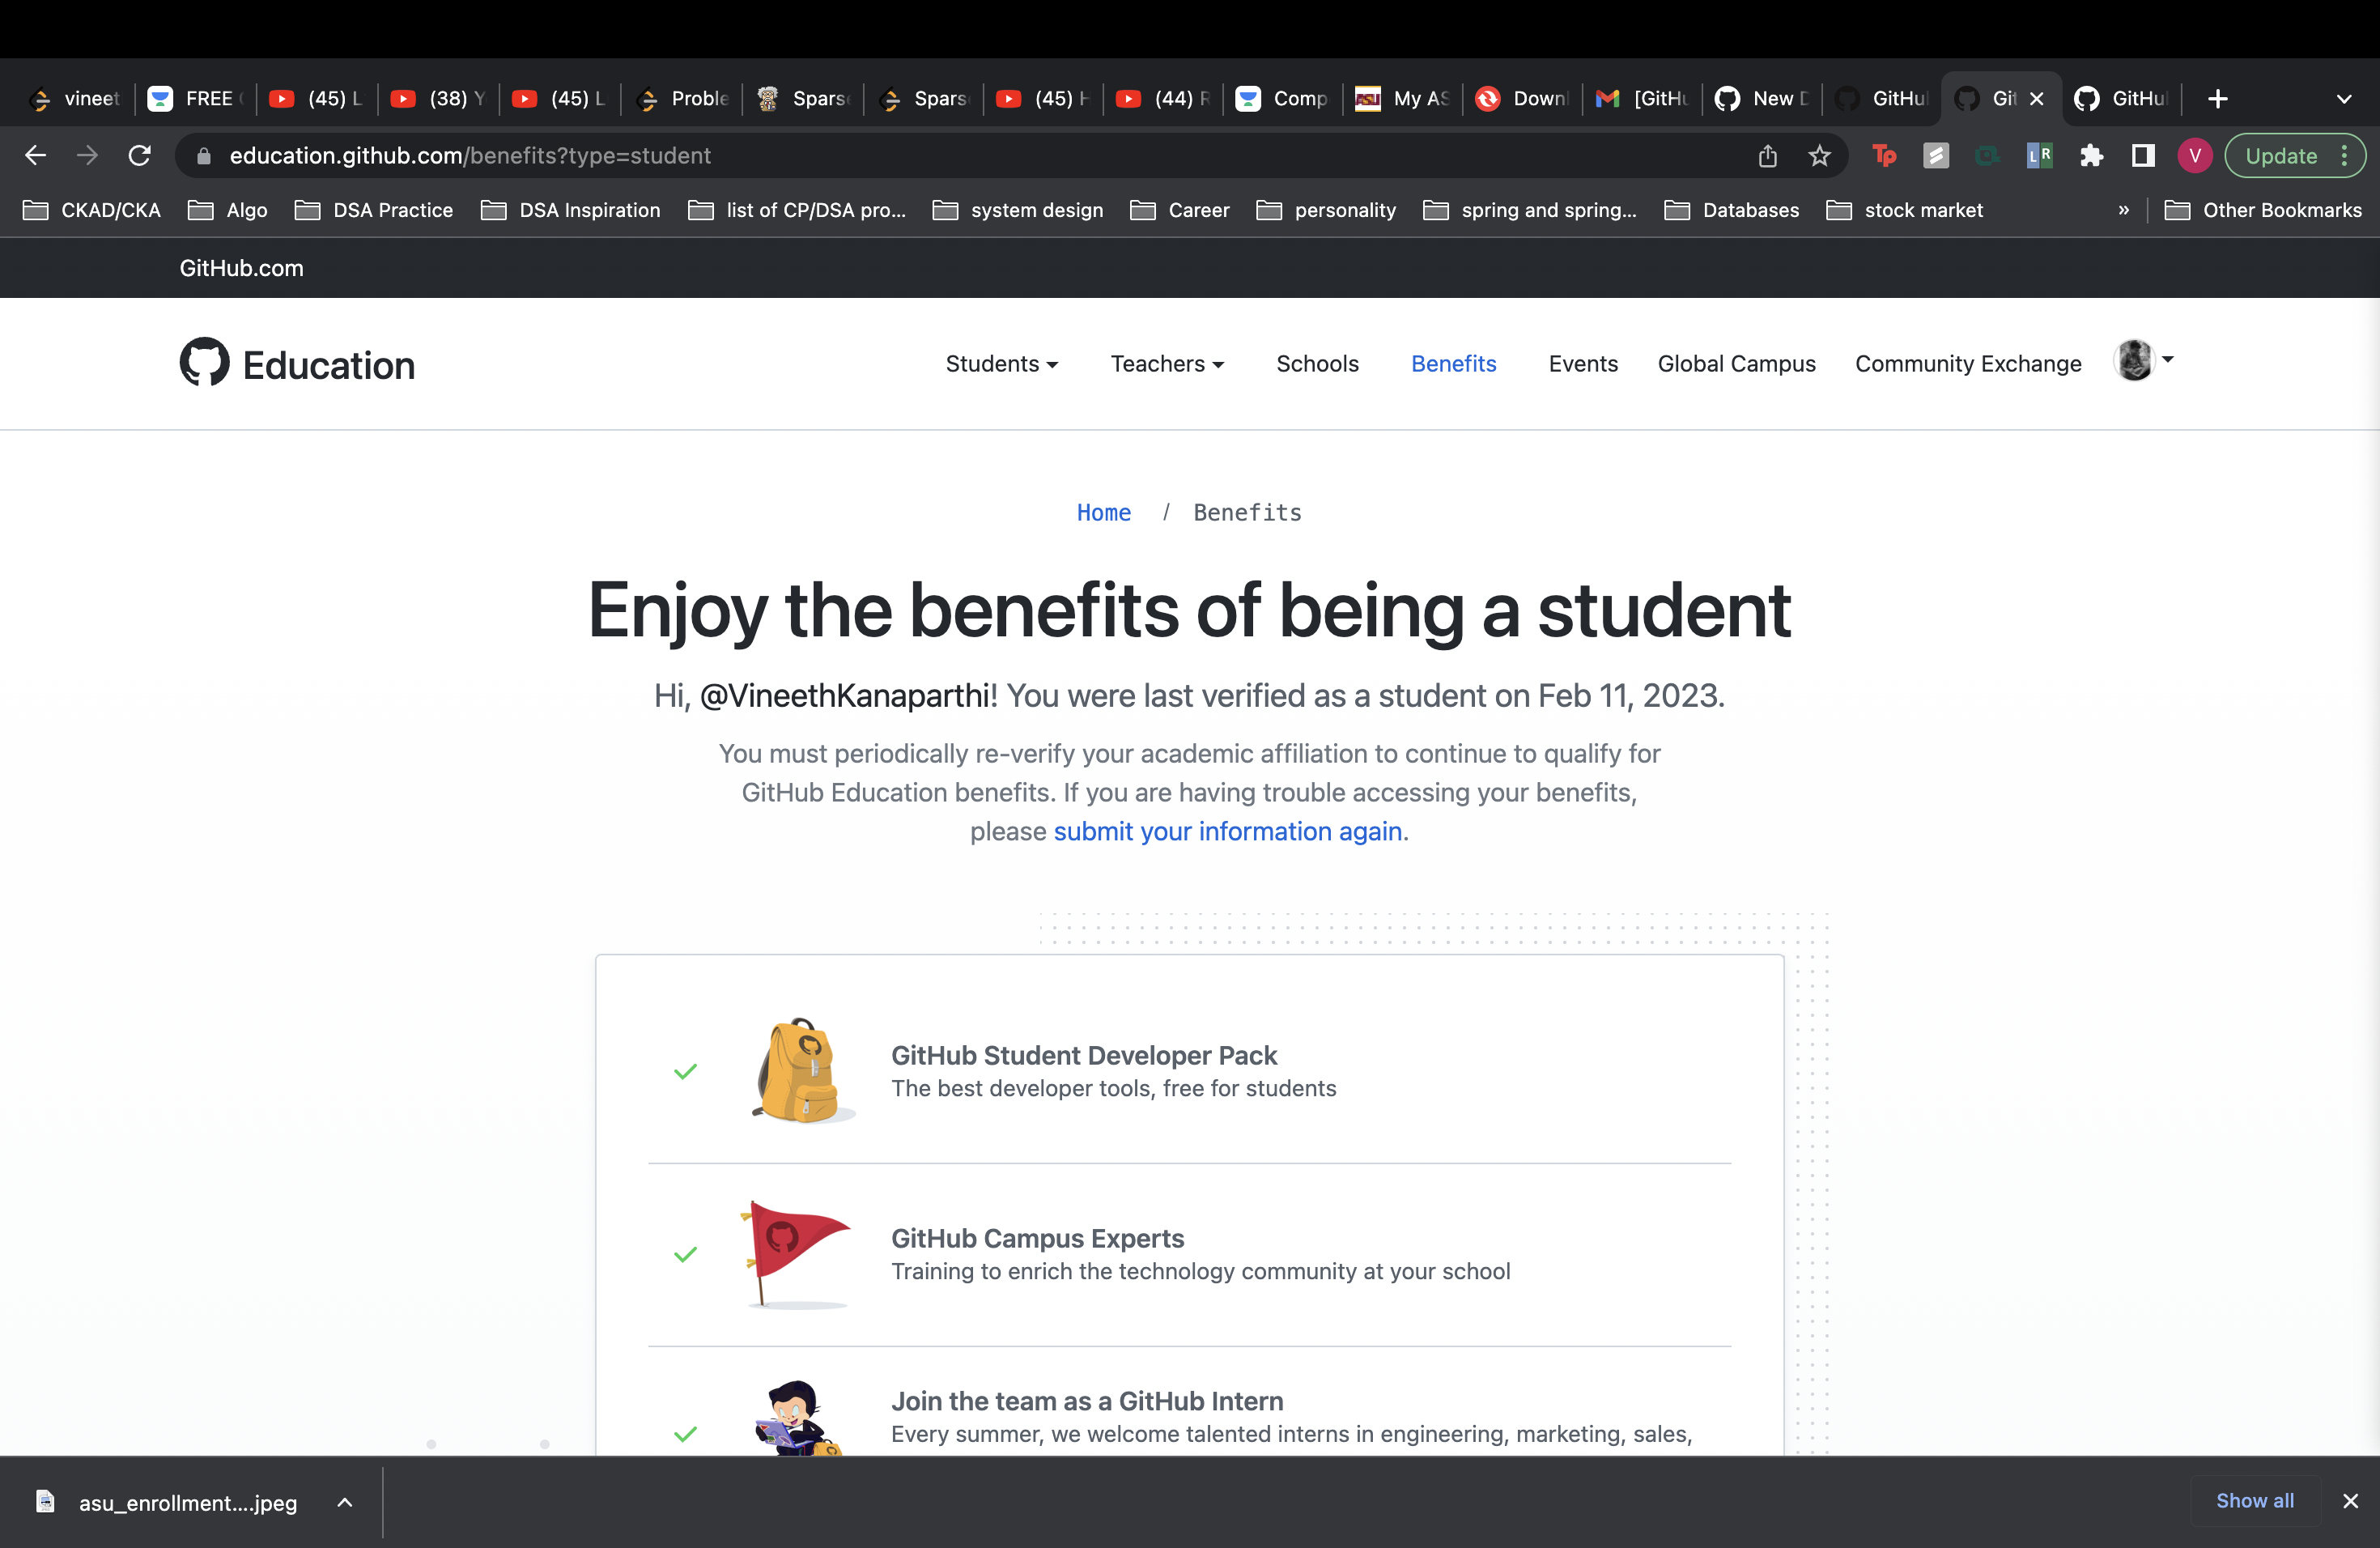Open the browser Extensions puzzle icon
The image size is (2380, 1548).
(x=2091, y=156)
